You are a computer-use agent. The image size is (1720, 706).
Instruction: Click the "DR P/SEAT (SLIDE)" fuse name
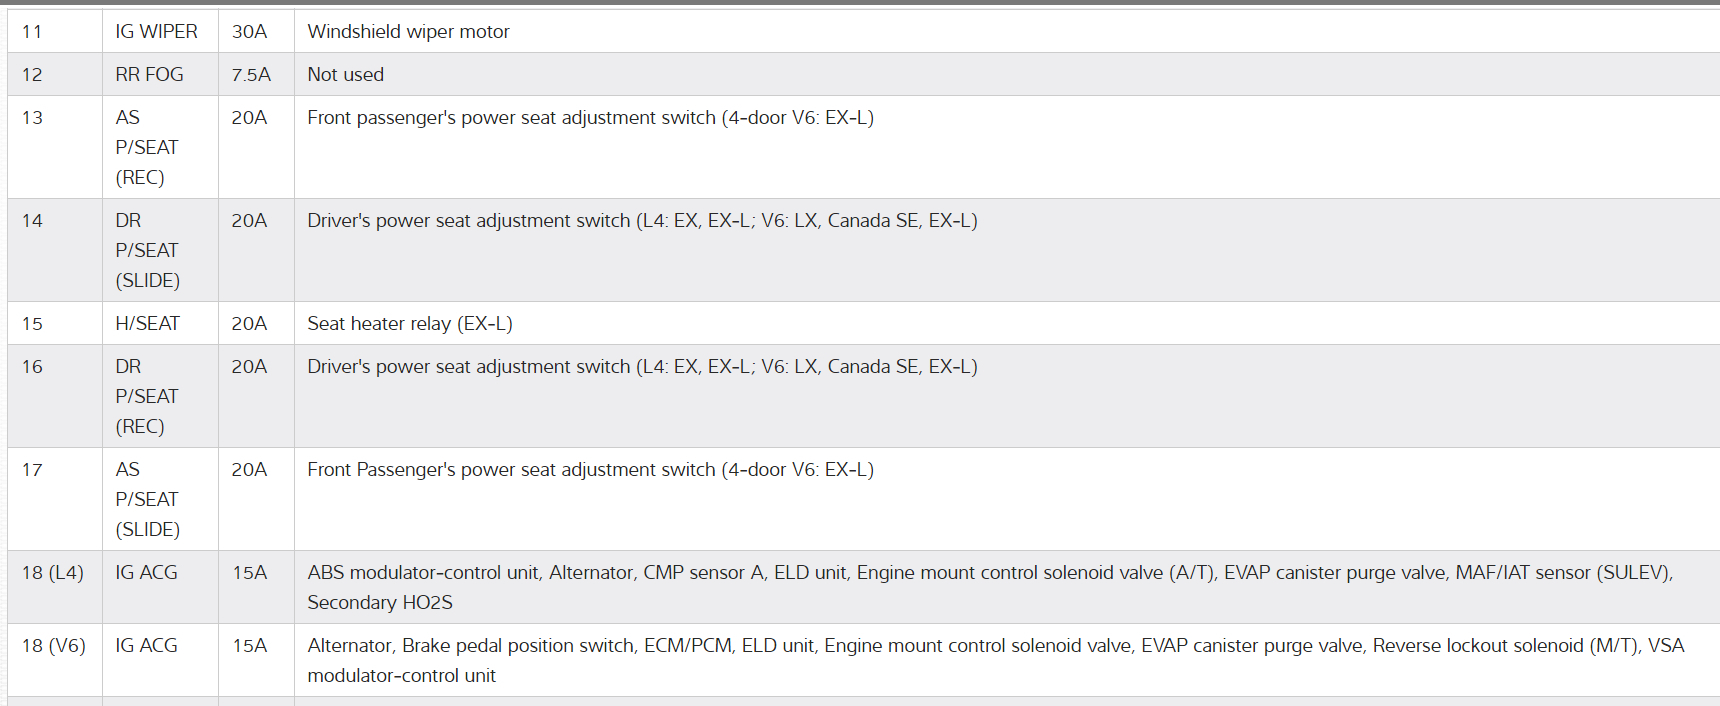coord(147,250)
